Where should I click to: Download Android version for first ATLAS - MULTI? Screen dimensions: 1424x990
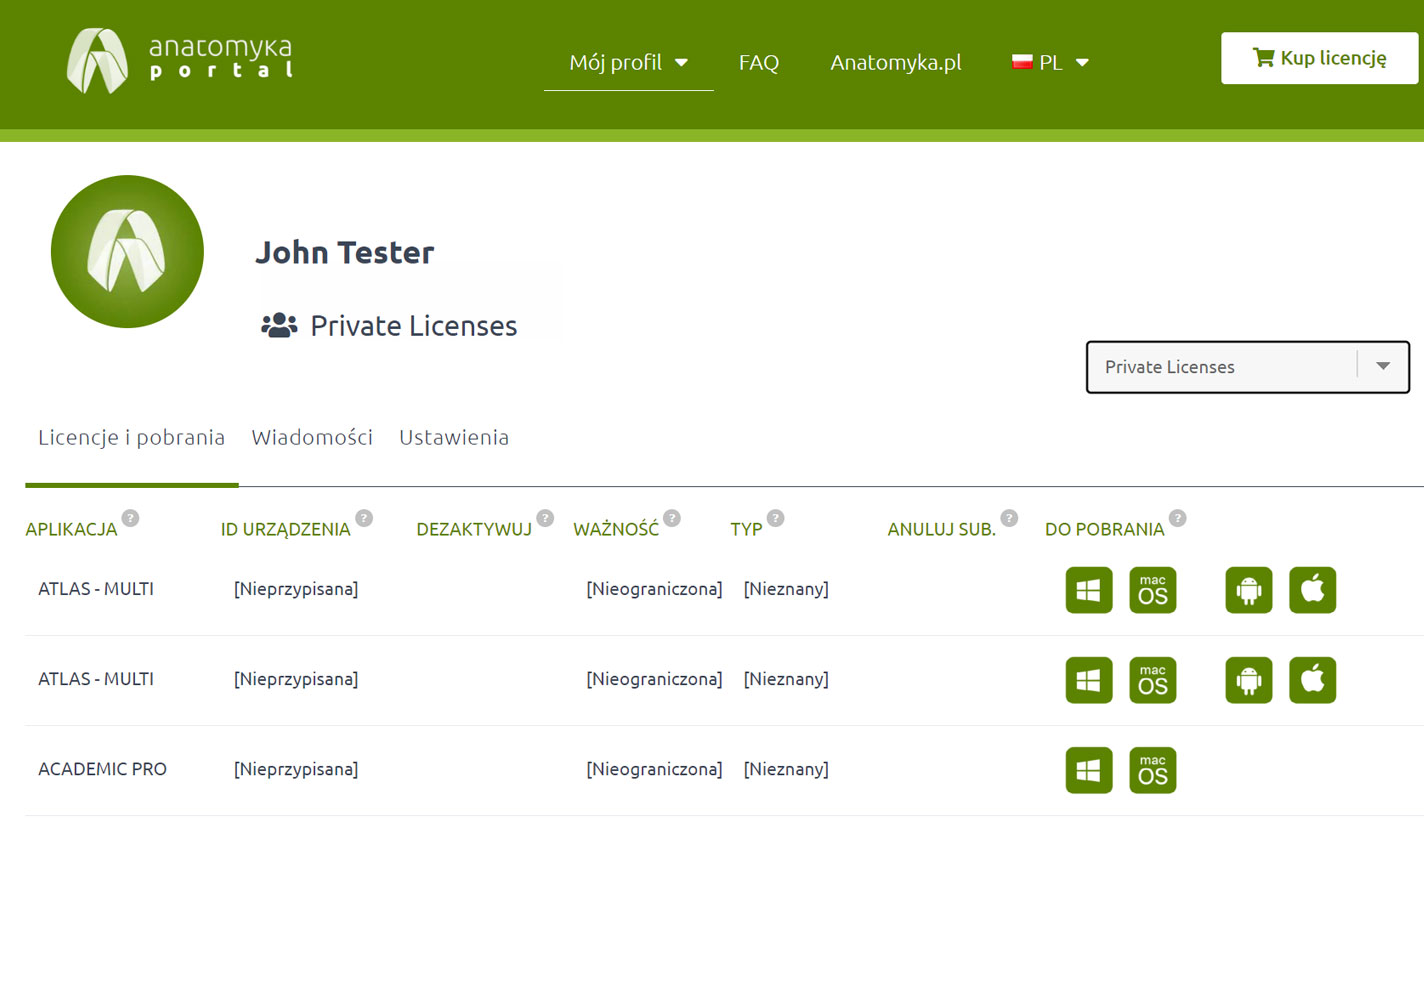1248,590
